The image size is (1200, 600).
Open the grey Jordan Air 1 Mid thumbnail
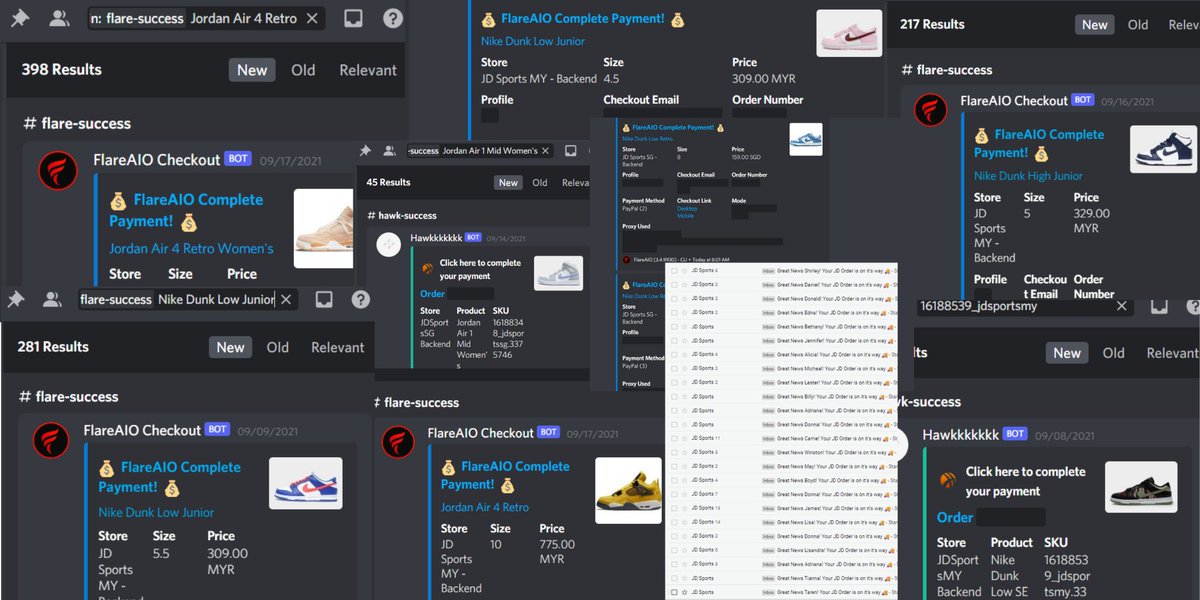(558, 273)
